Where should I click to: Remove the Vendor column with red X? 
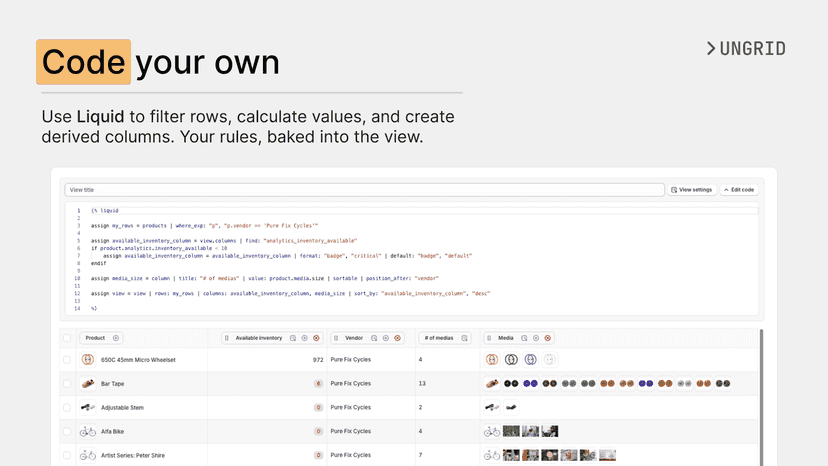[x=398, y=338]
